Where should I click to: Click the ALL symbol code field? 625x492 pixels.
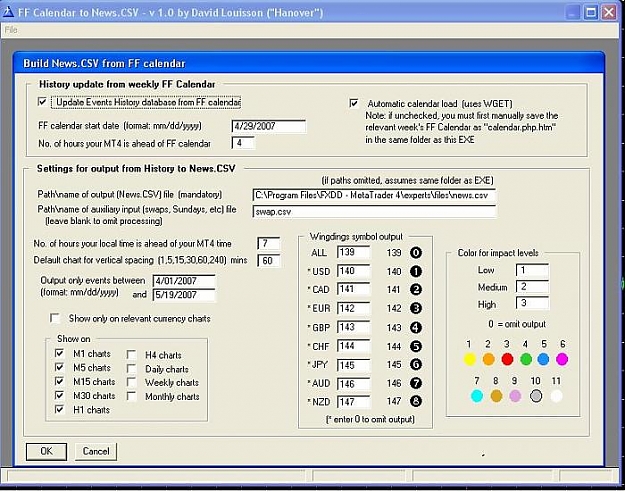(354, 252)
